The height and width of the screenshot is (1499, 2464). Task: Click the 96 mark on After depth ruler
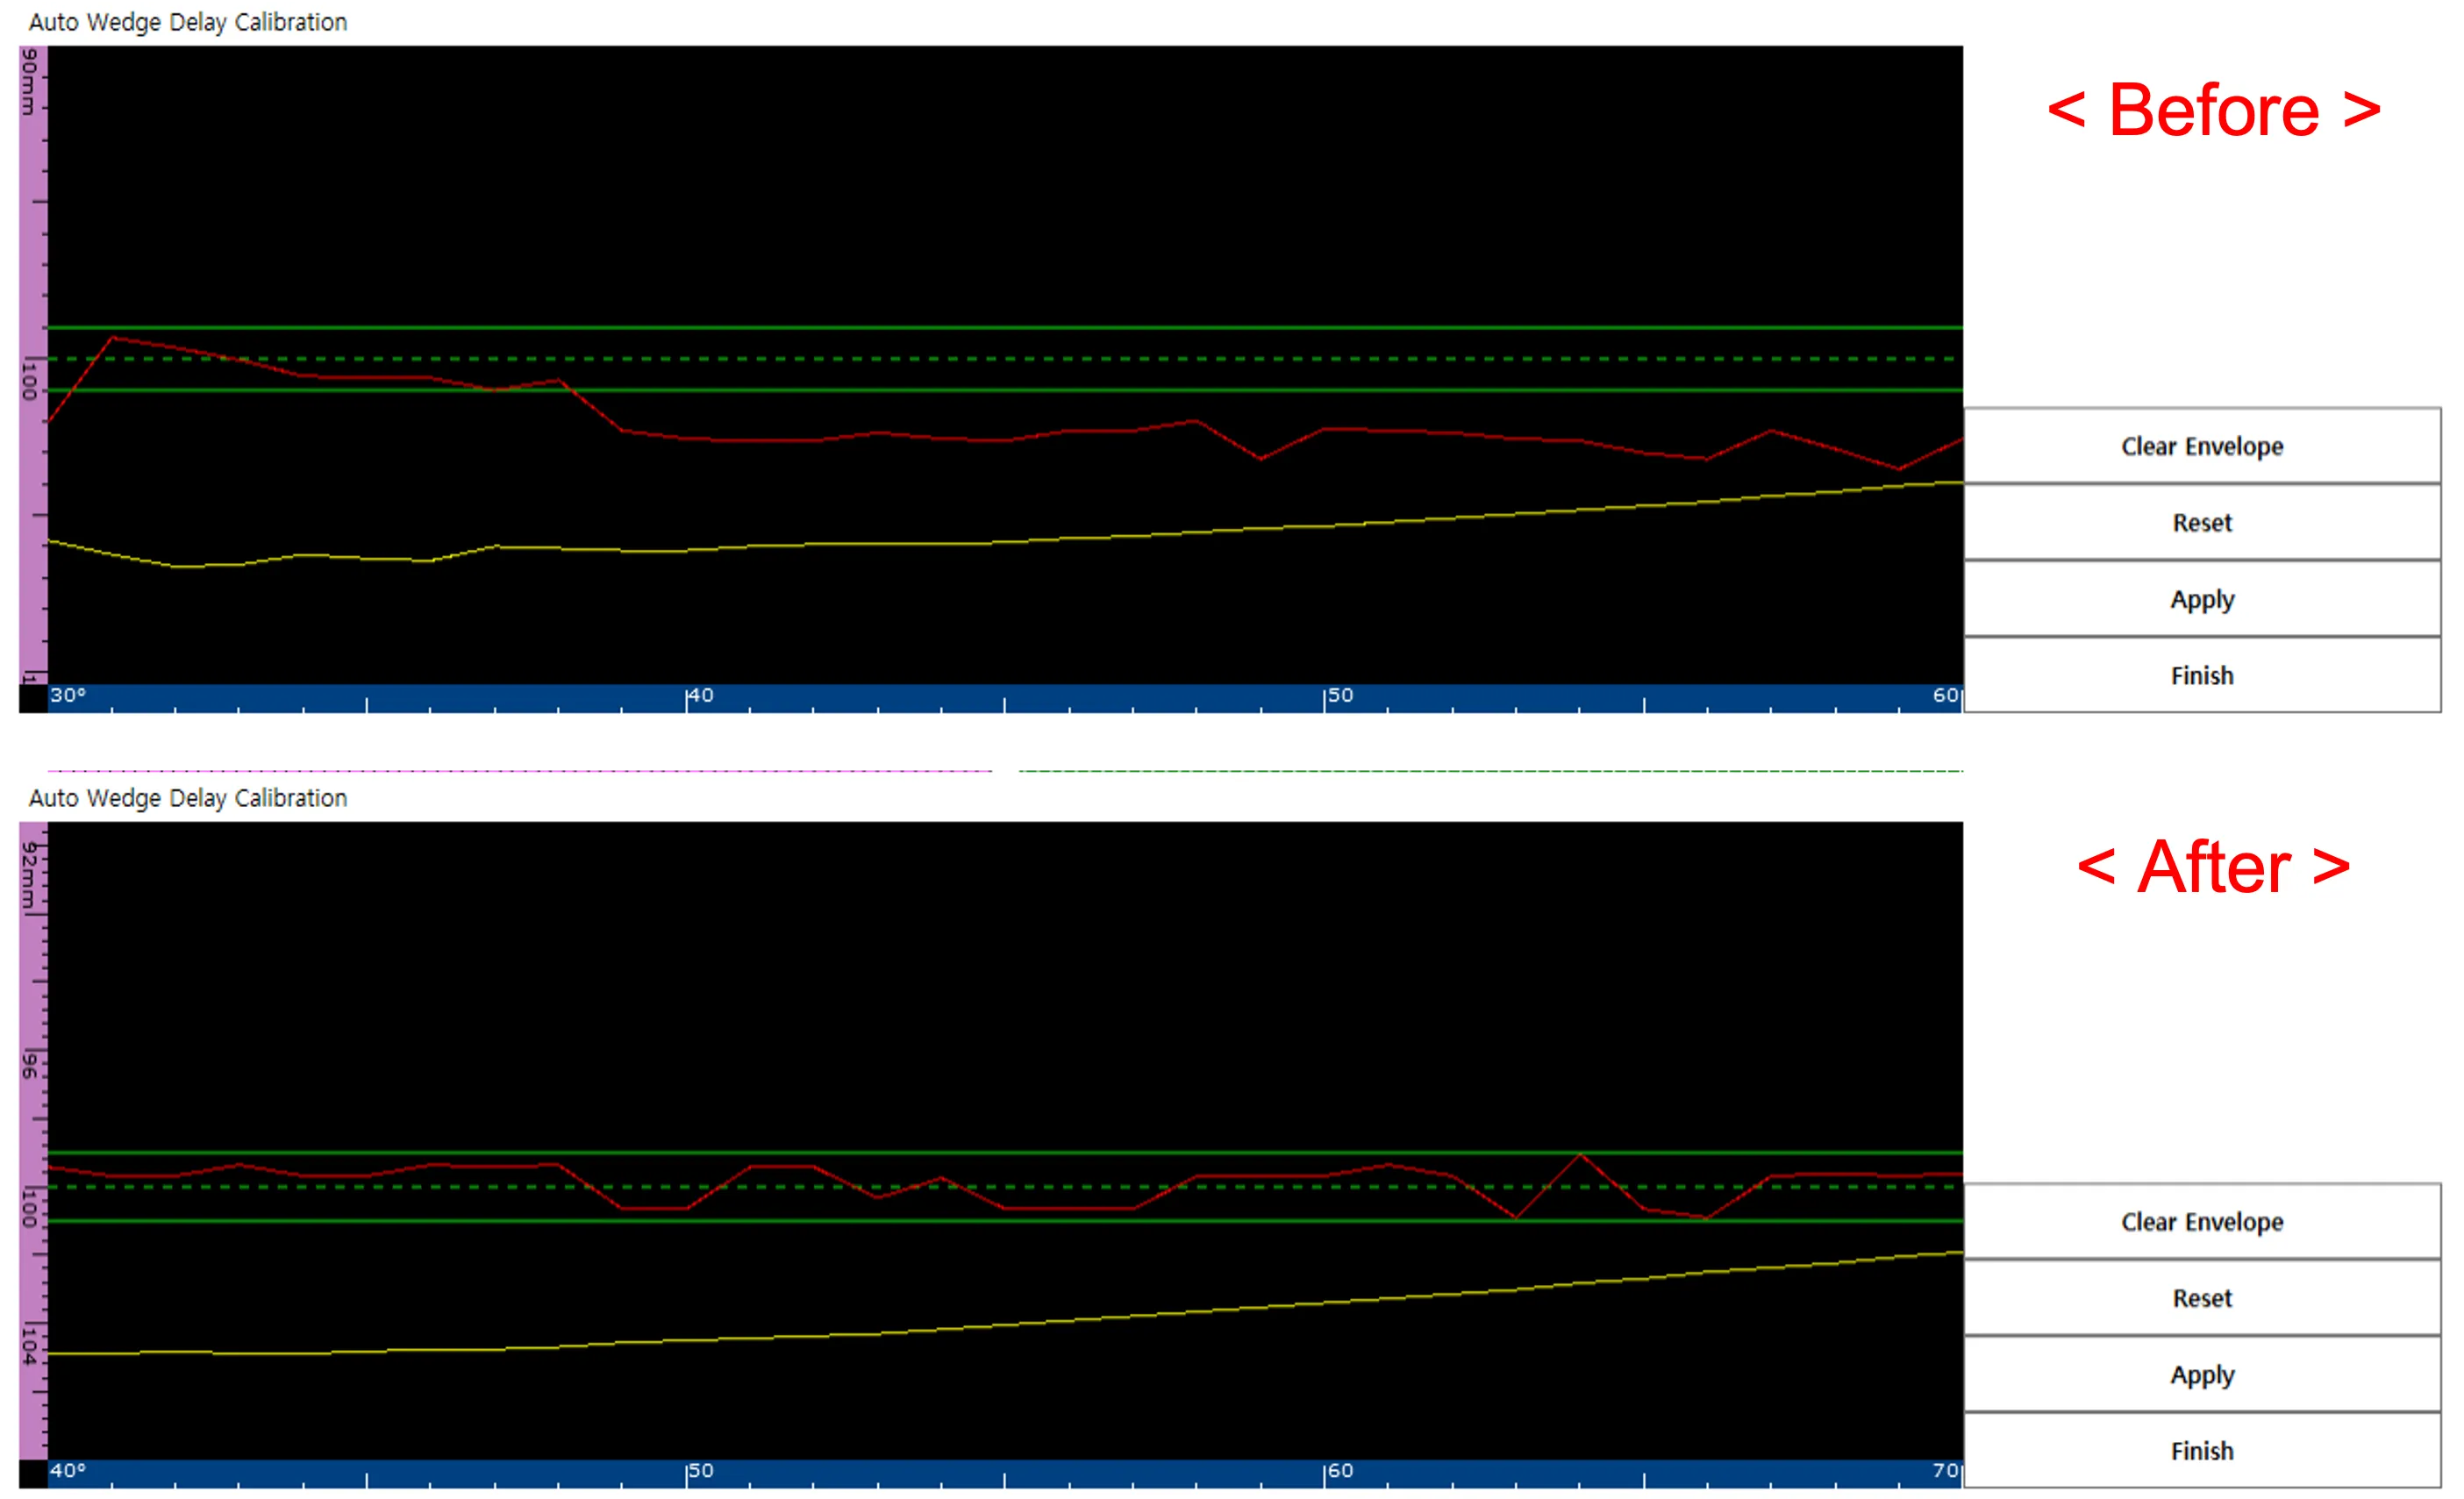point(30,1065)
